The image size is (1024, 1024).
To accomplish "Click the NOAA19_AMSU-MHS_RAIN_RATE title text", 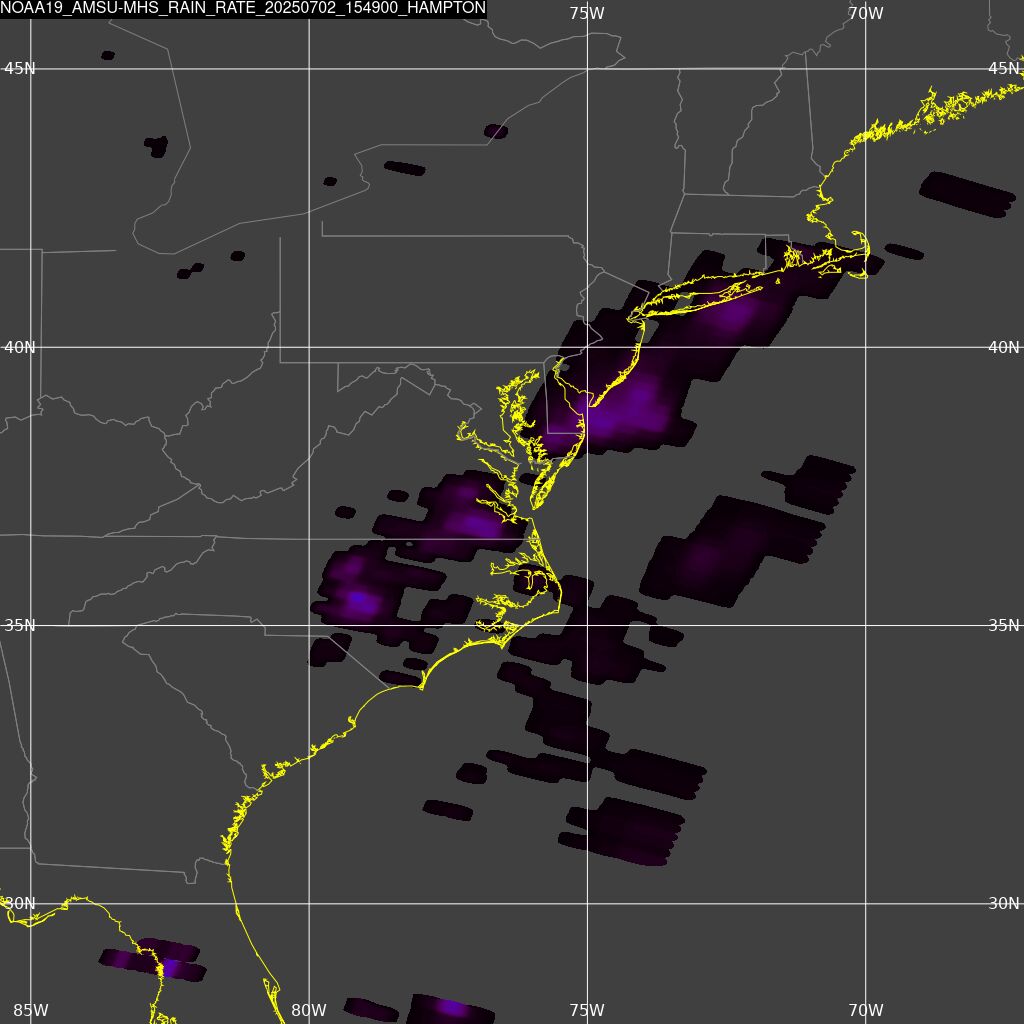I will click(x=243, y=8).
